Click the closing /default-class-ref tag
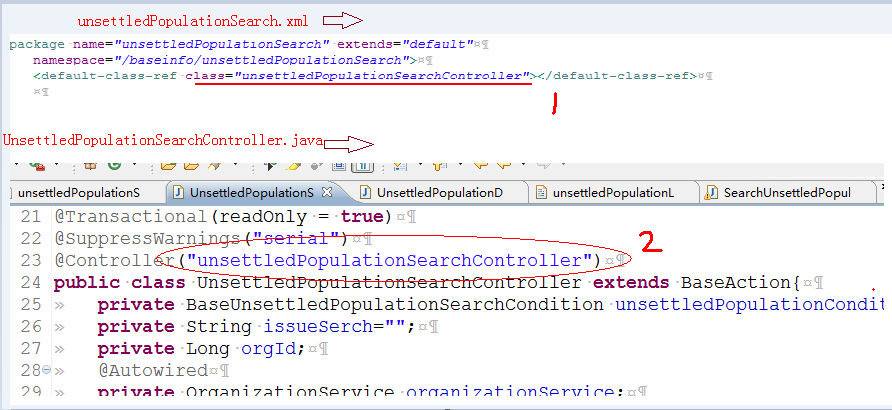The image size is (892, 410). point(619,75)
